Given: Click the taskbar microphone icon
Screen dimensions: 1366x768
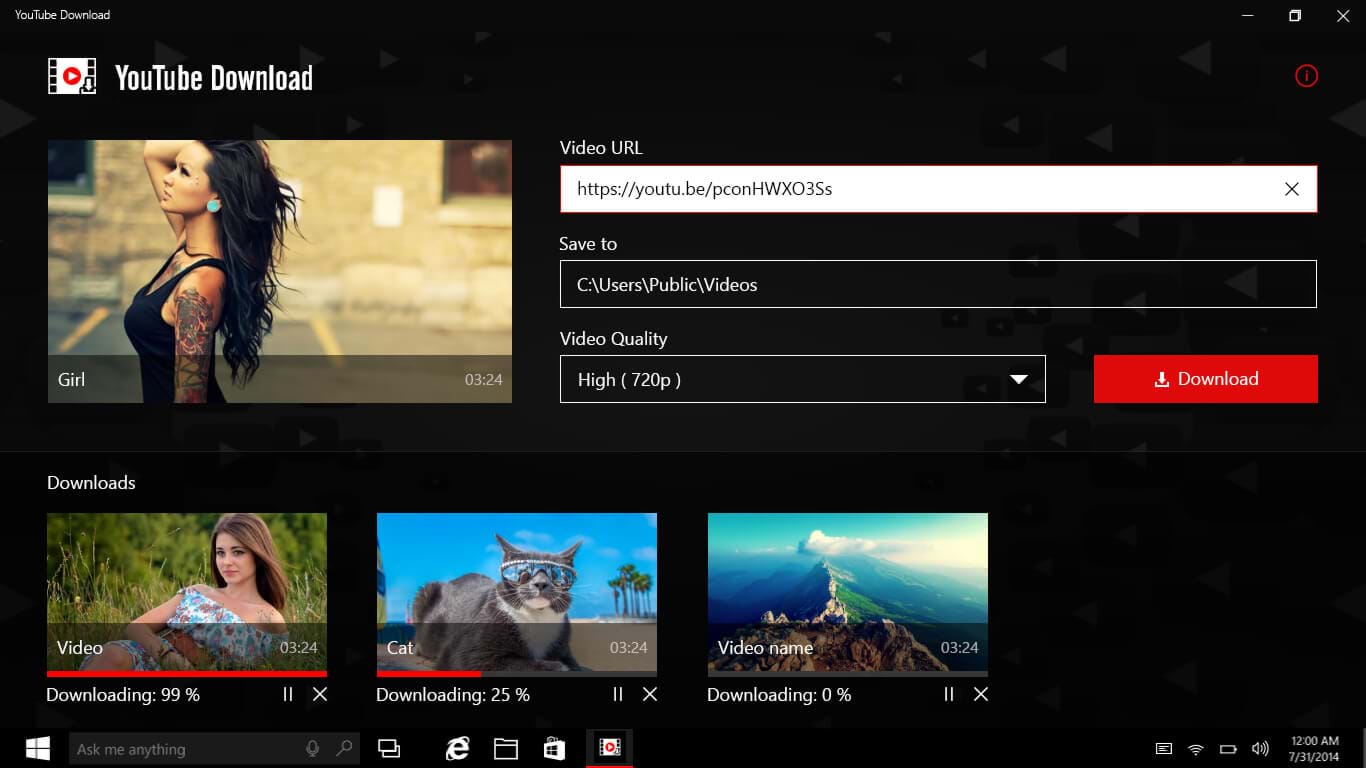Looking at the screenshot, I should (x=313, y=748).
